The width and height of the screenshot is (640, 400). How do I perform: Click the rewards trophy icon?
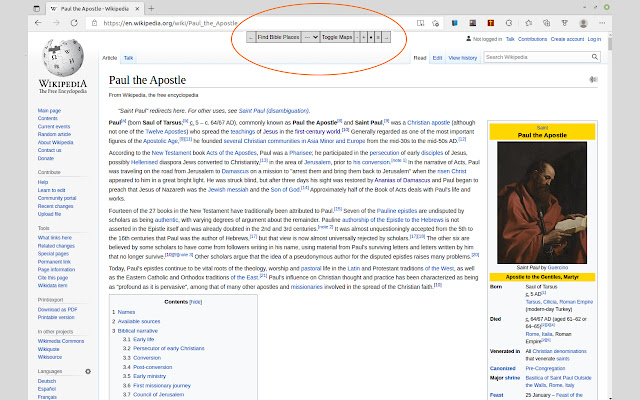click(565, 23)
